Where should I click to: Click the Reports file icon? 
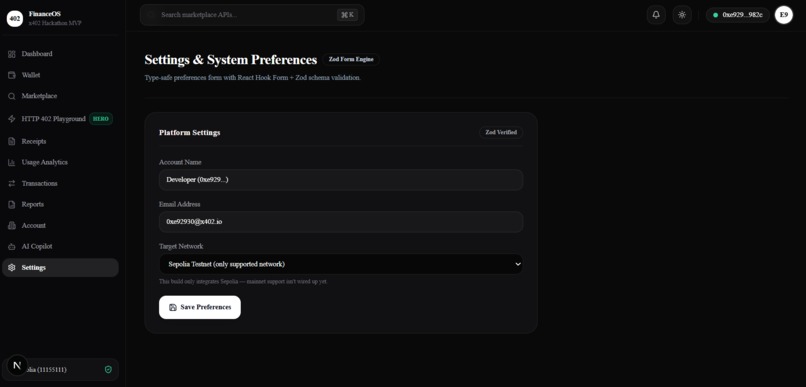point(12,205)
